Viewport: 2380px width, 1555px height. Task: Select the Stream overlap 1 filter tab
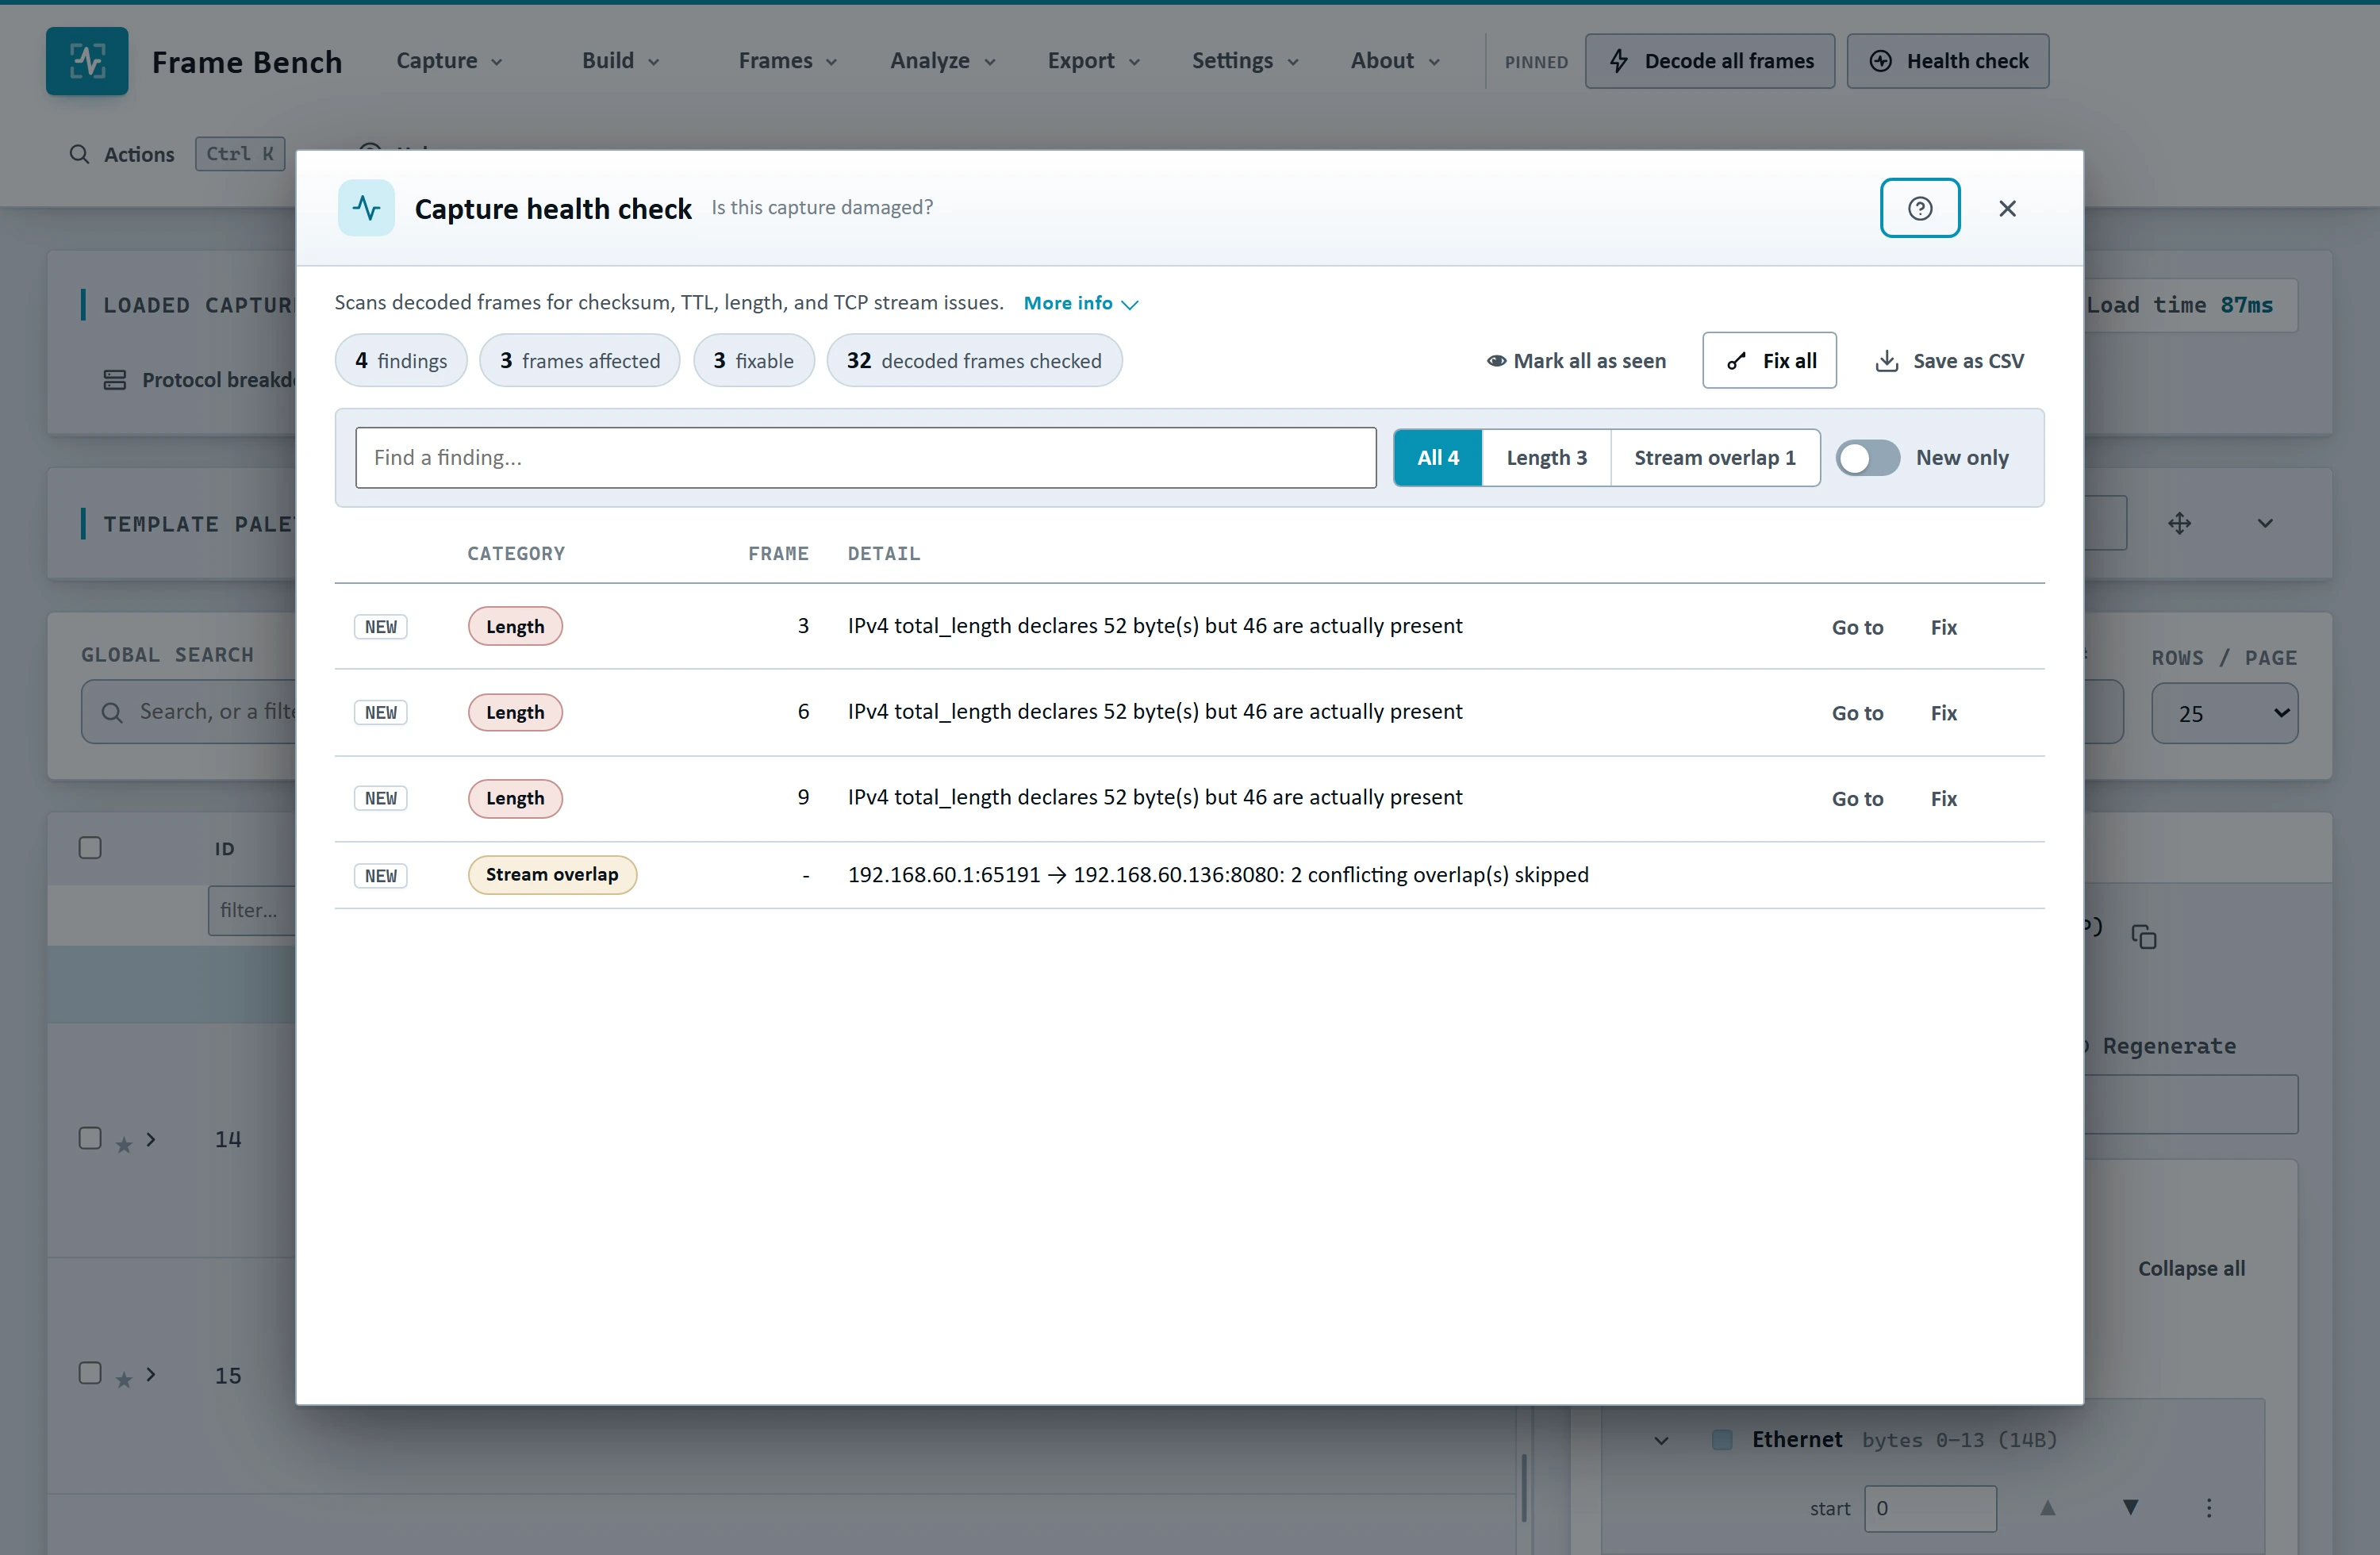1714,458
